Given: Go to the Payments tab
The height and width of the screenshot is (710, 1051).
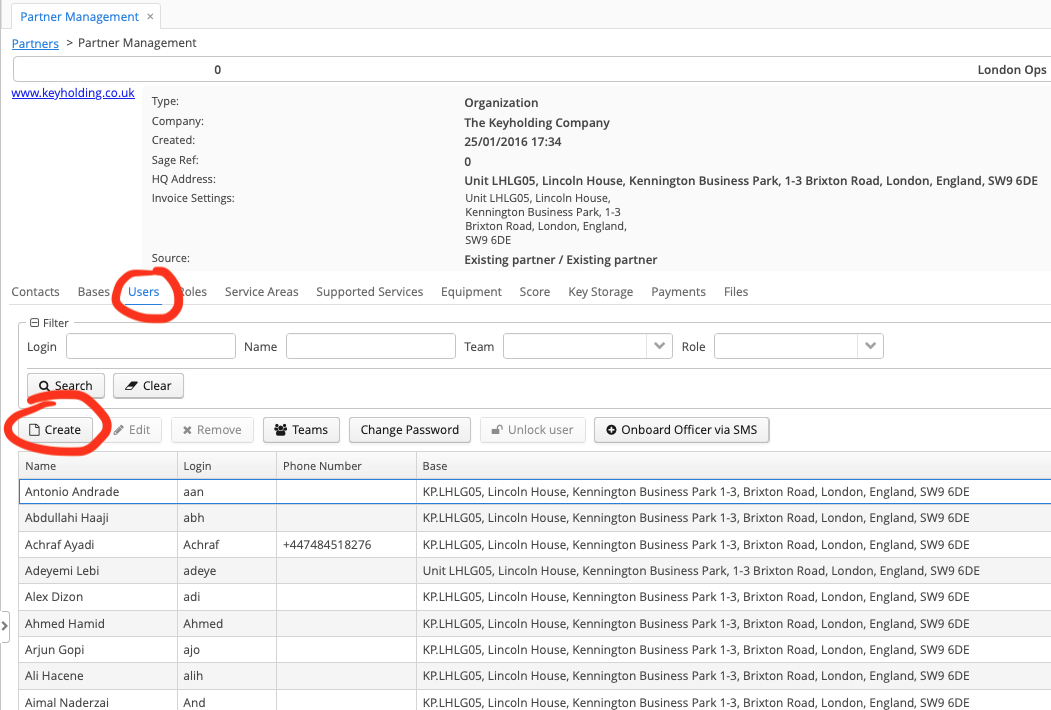Looking at the screenshot, I should 678,292.
